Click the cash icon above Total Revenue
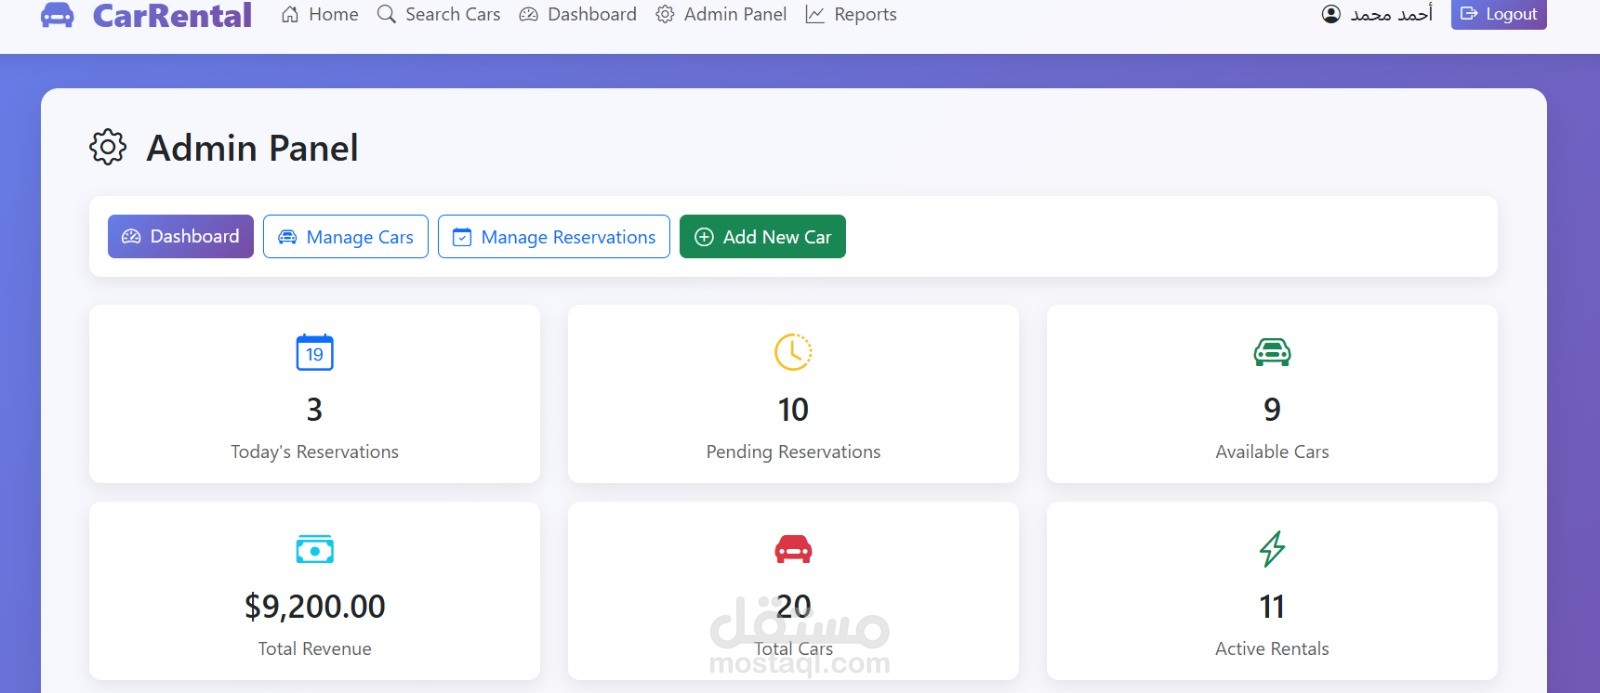Screen dimensions: 1600x693 (315, 549)
